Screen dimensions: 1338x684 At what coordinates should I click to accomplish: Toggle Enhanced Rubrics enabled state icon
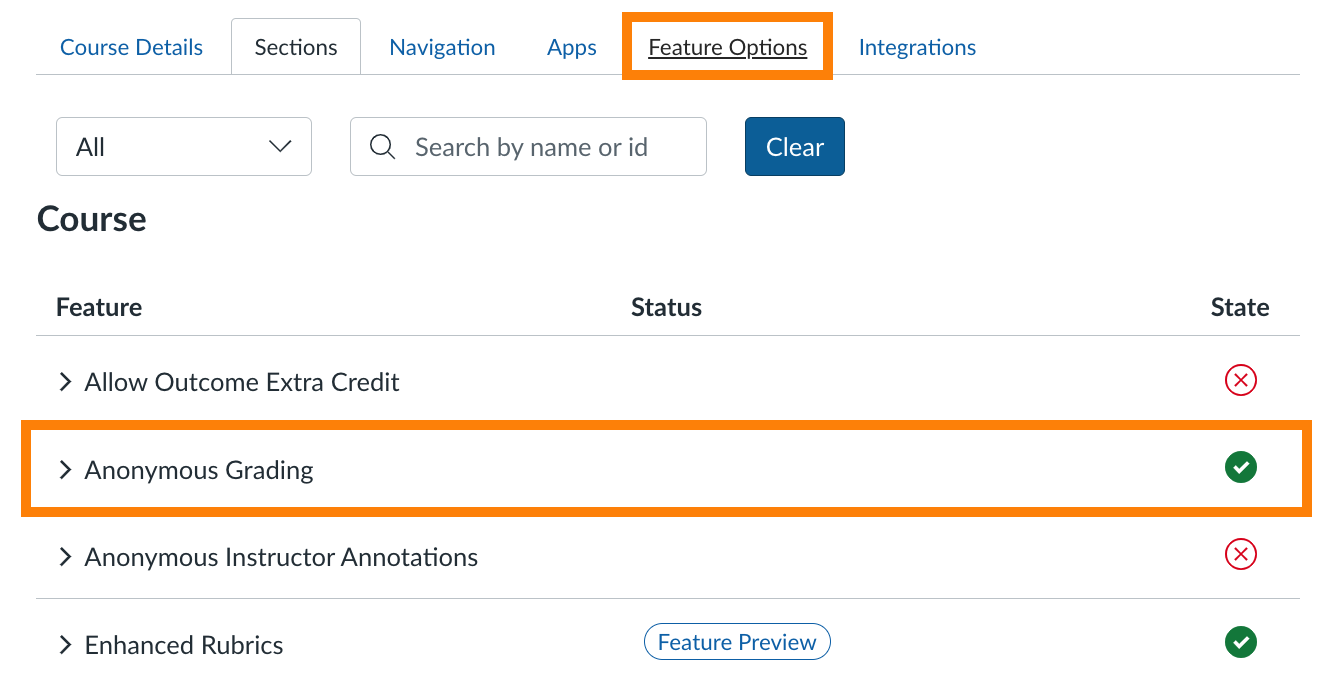[1240, 642]
